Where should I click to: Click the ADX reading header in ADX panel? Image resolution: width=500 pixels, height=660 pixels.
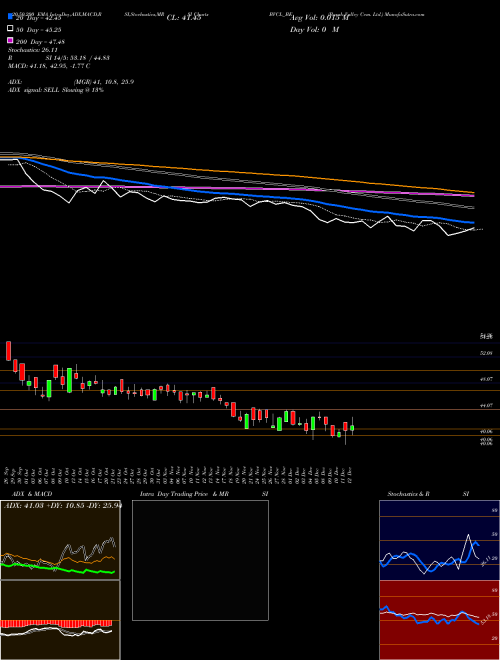(x=63, y=505)
